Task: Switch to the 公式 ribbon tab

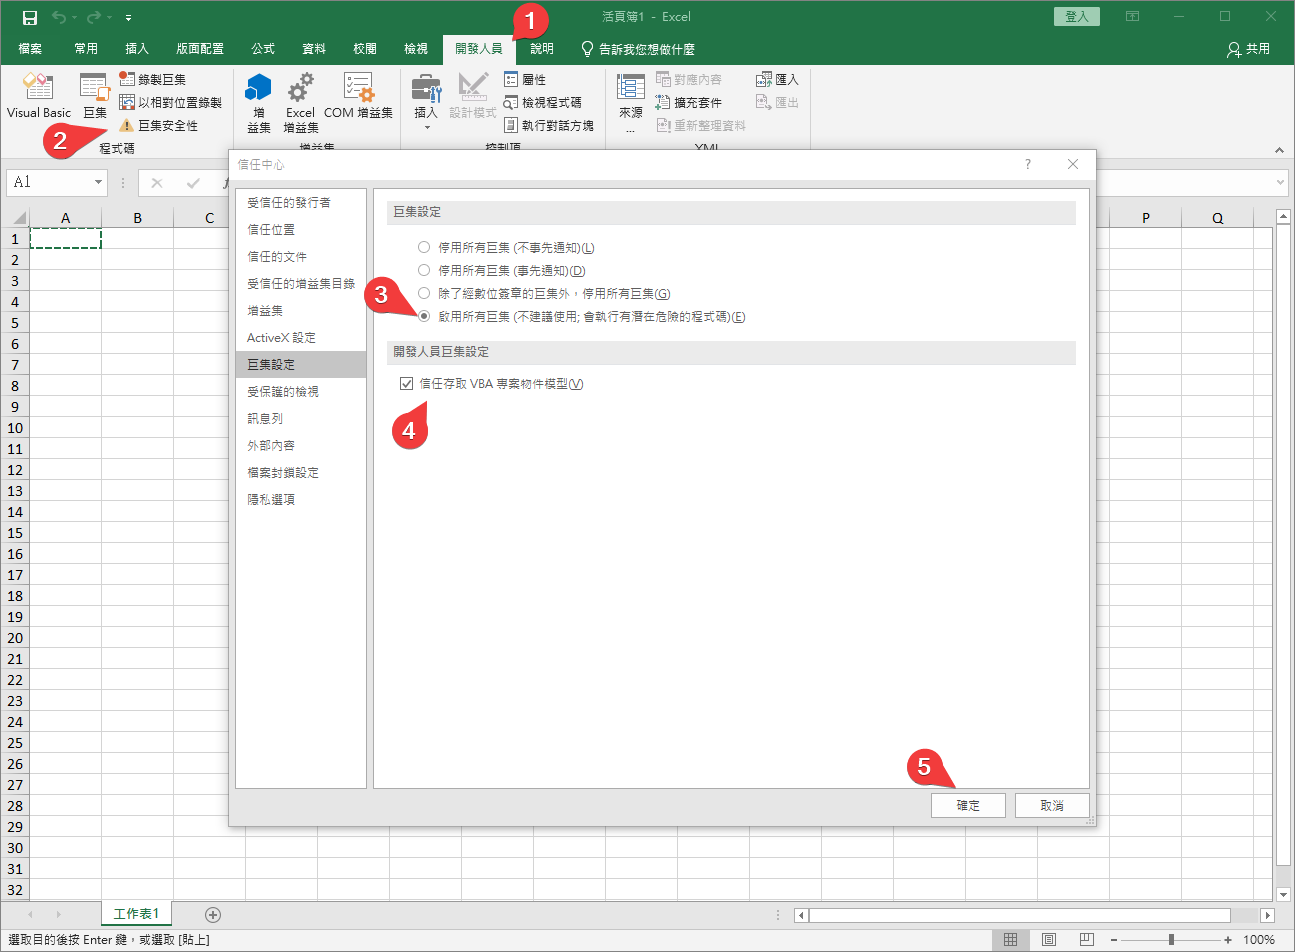Action: 263,49
